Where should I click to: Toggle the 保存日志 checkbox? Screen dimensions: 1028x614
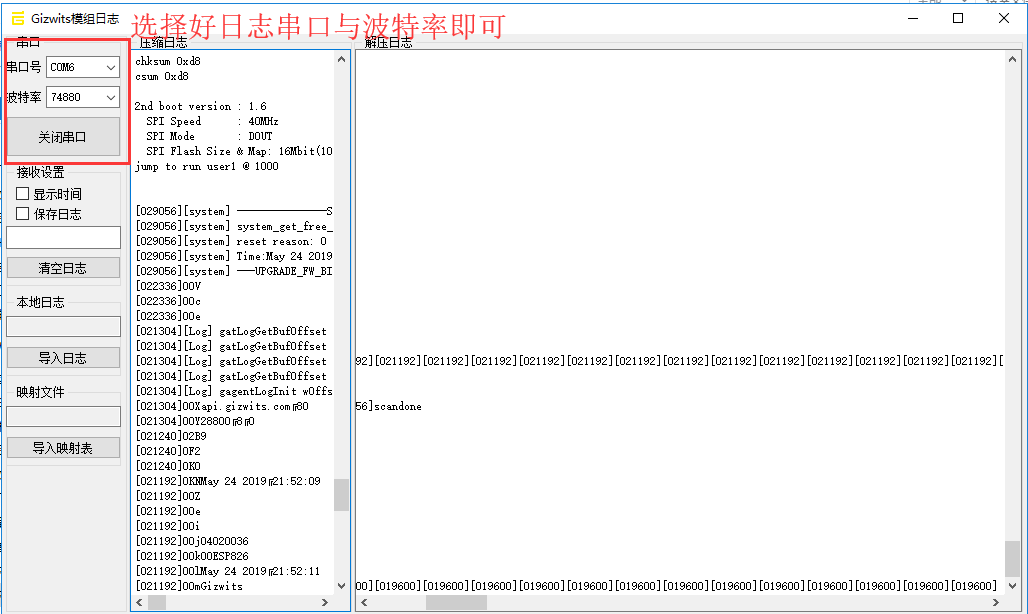[x=23, y=214]
